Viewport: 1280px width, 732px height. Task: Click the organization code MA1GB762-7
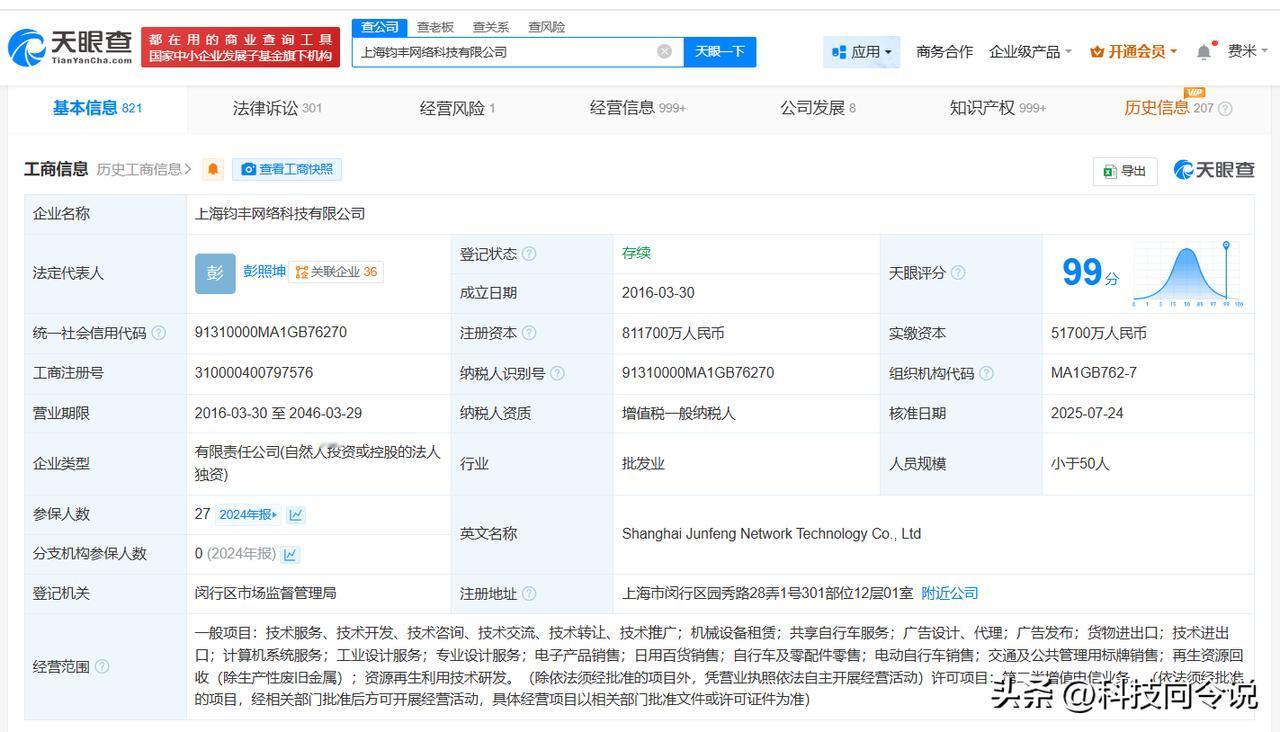1094,372
